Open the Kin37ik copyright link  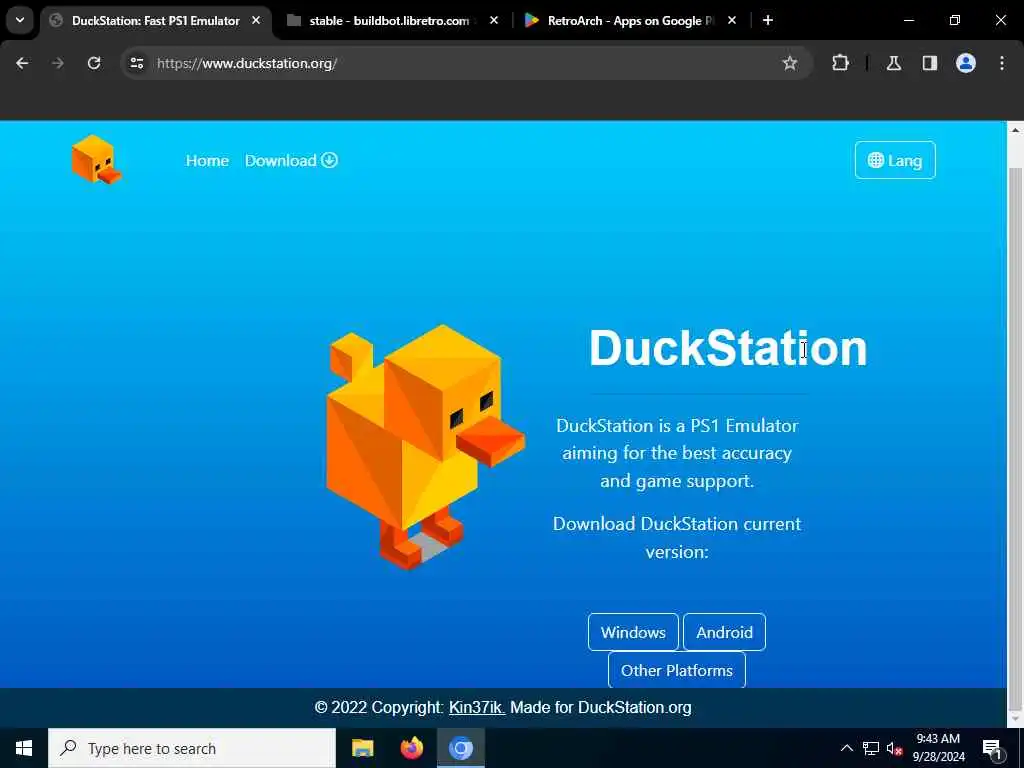pos(477,707)
